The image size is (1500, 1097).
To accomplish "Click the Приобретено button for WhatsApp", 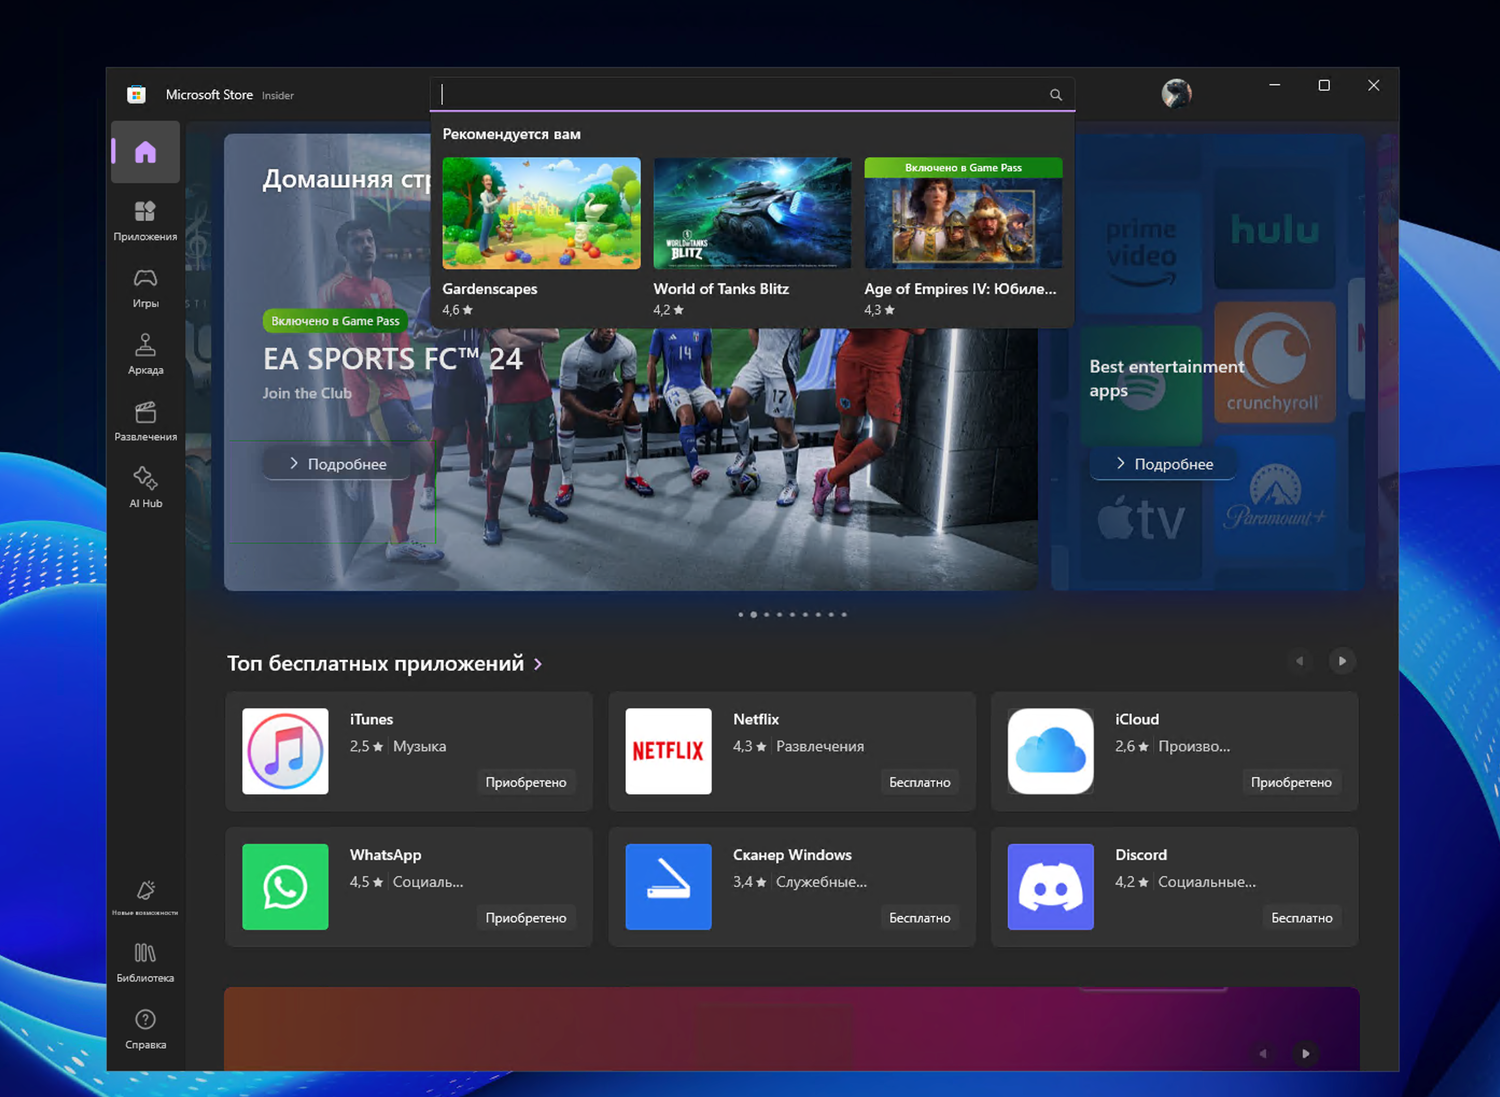I will pyautogui.click(x=526, y=918).
